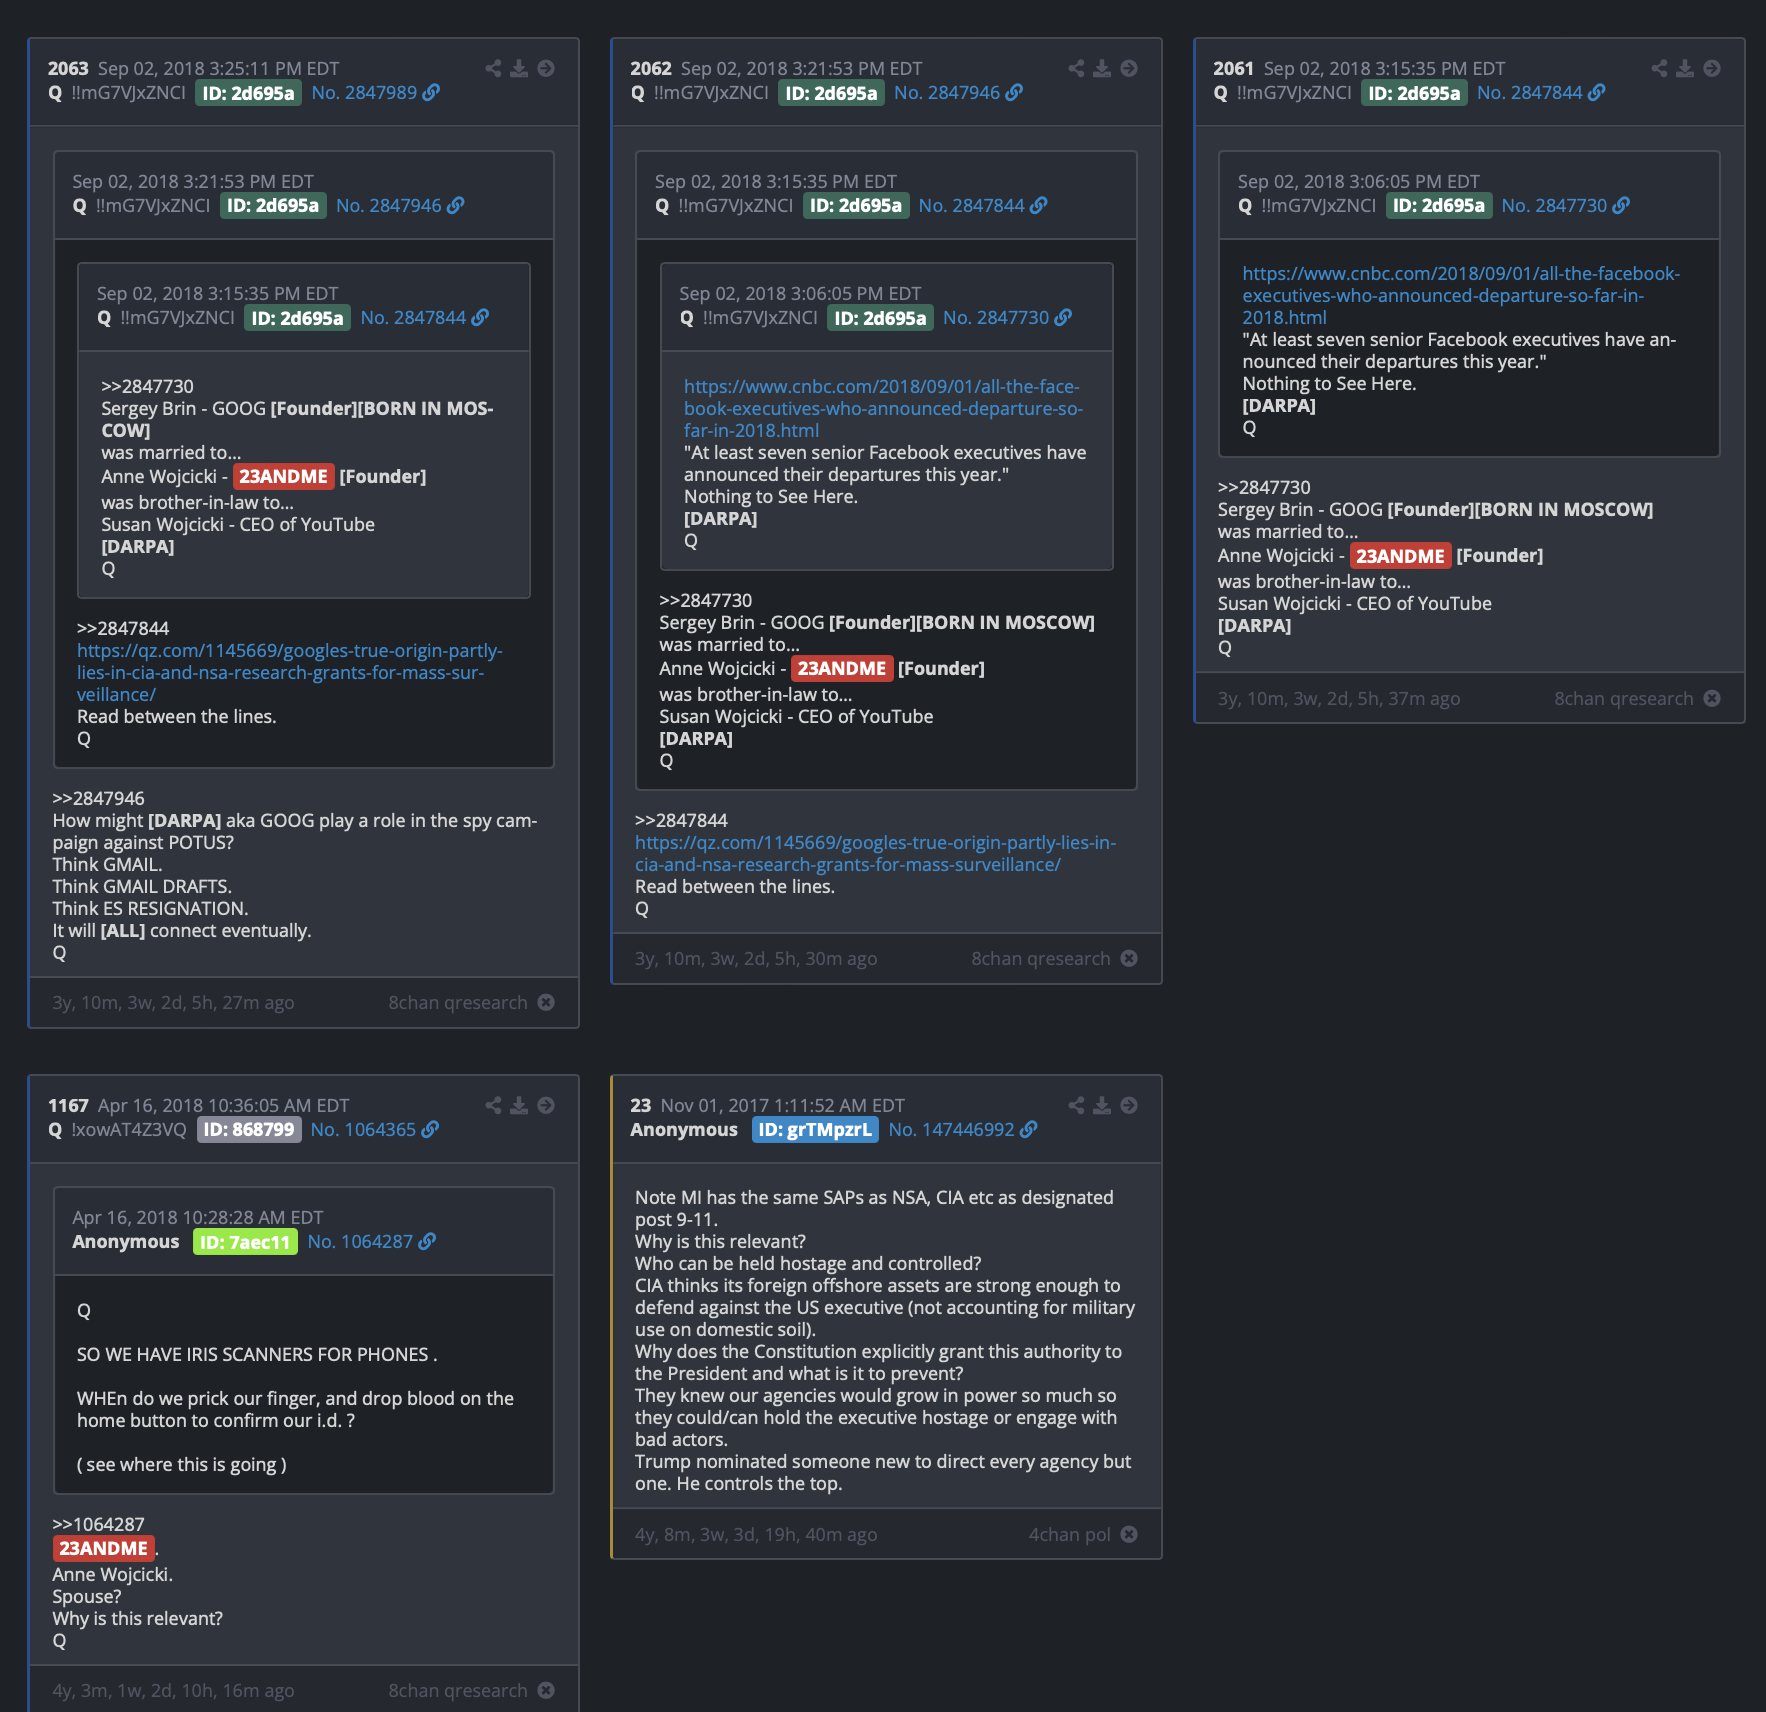Click 23ANDME tag in post 2063 nested quote
1766x1712 pixels.
283,476
